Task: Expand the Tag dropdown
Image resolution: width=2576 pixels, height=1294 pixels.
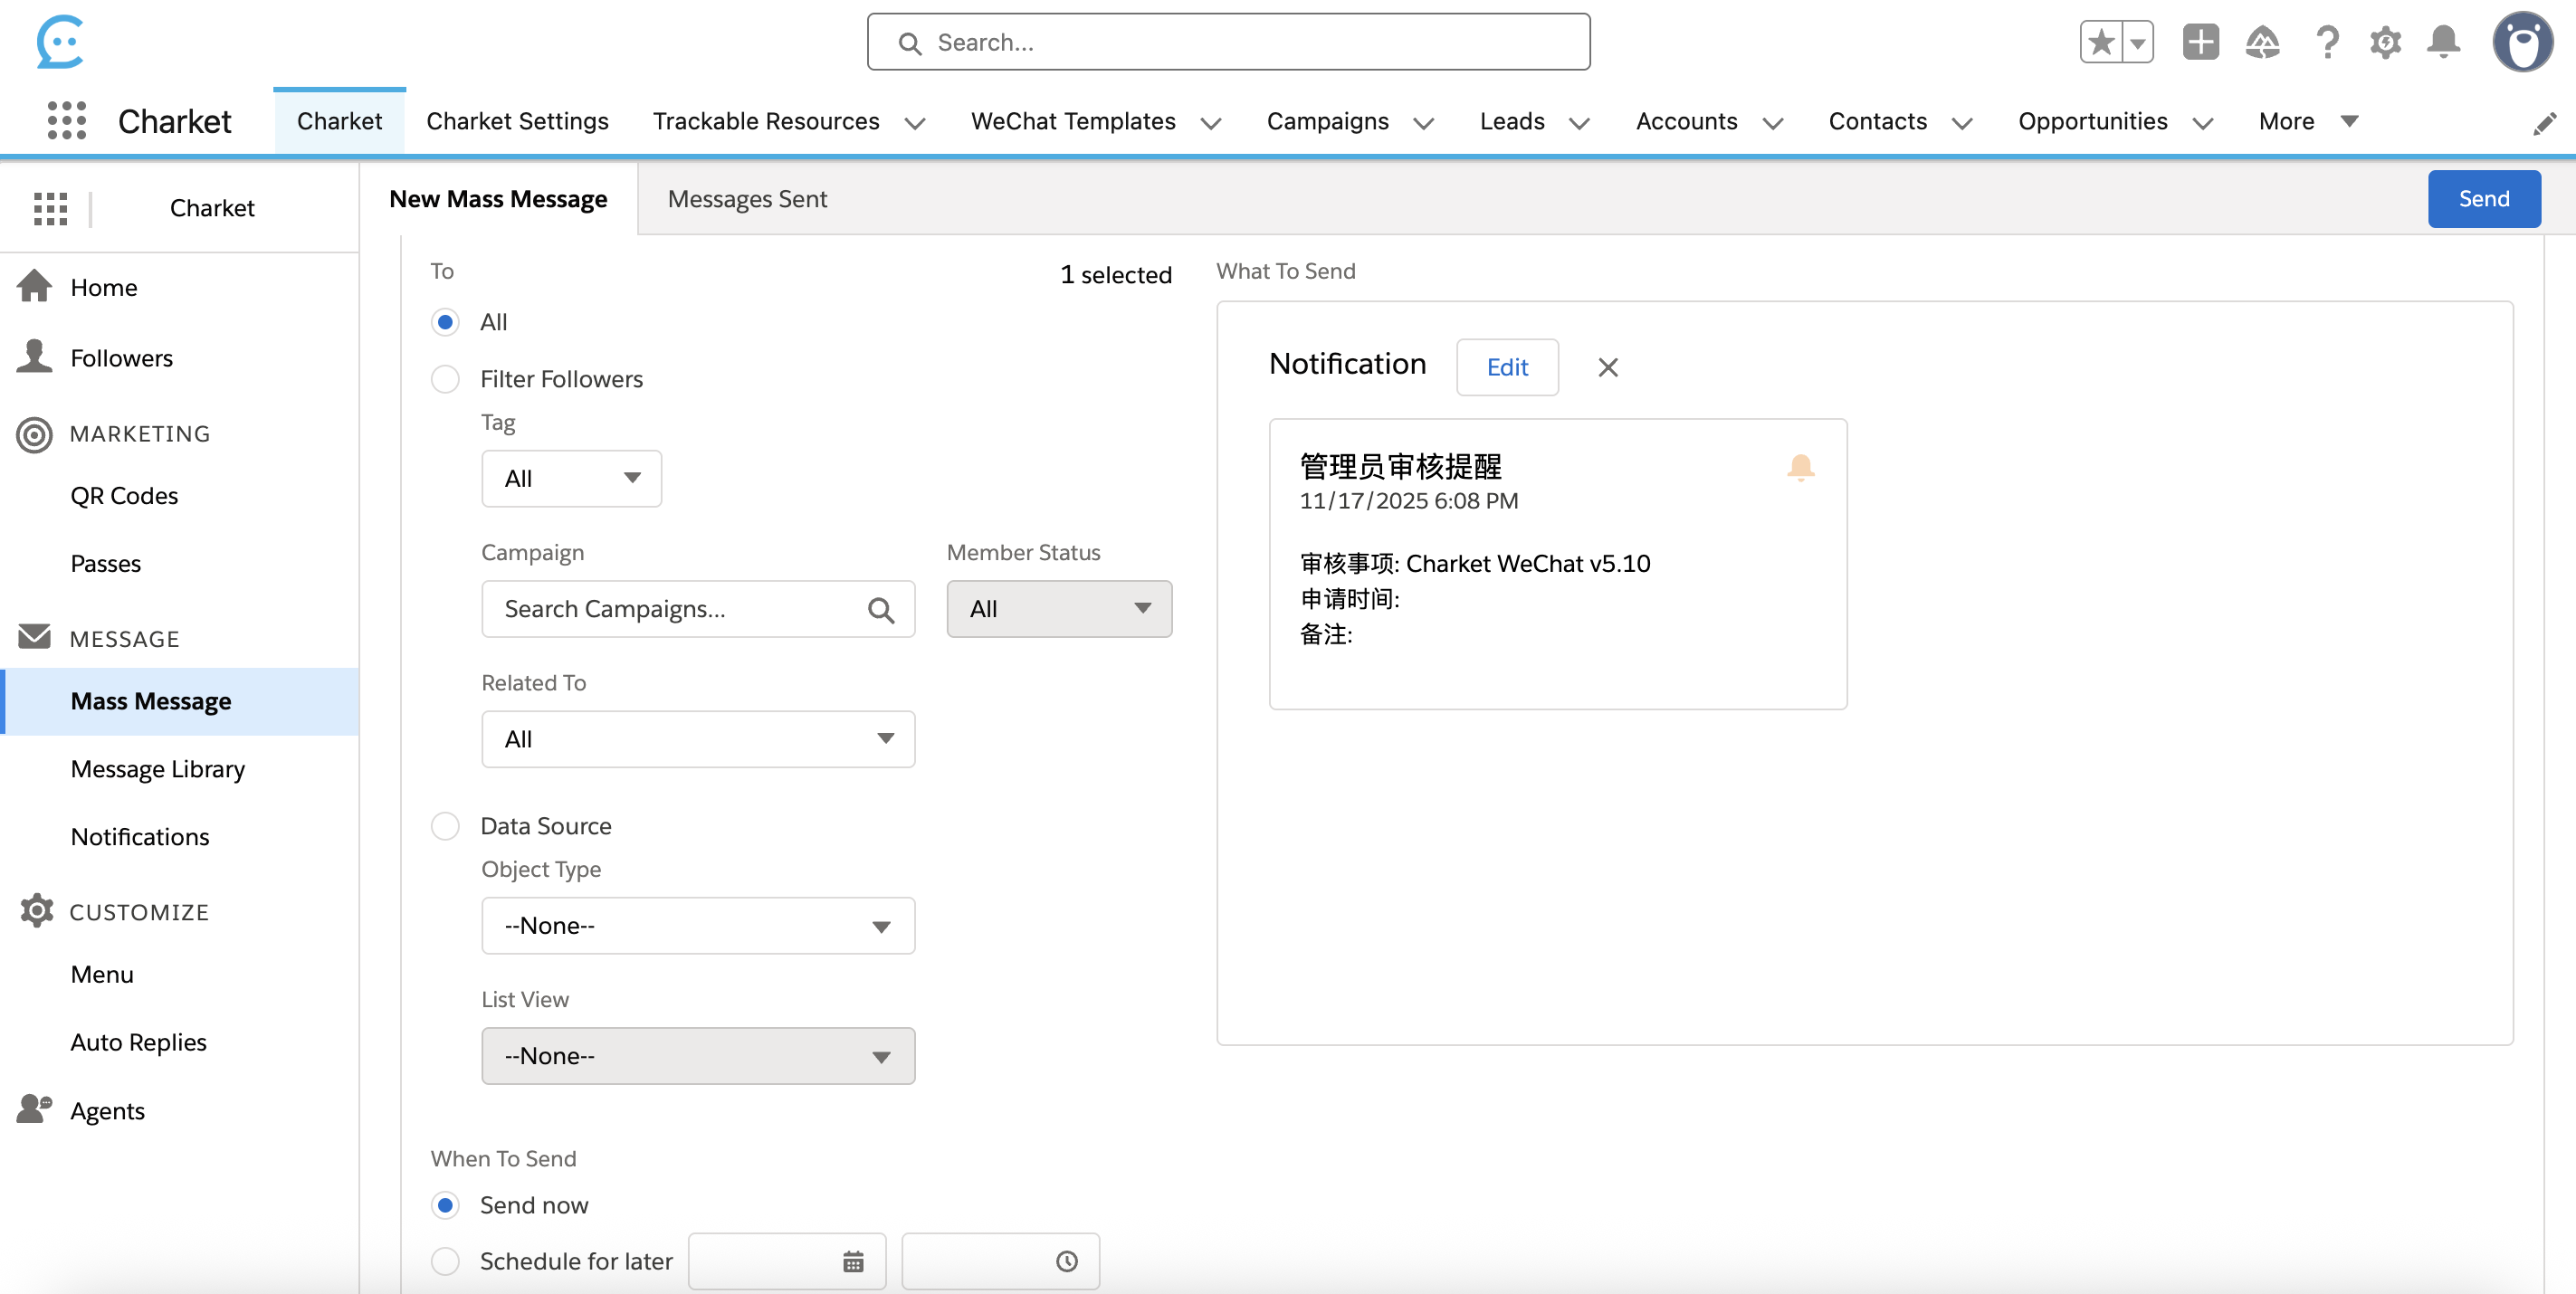Action: pyautogui.click(x=571, y=479)
